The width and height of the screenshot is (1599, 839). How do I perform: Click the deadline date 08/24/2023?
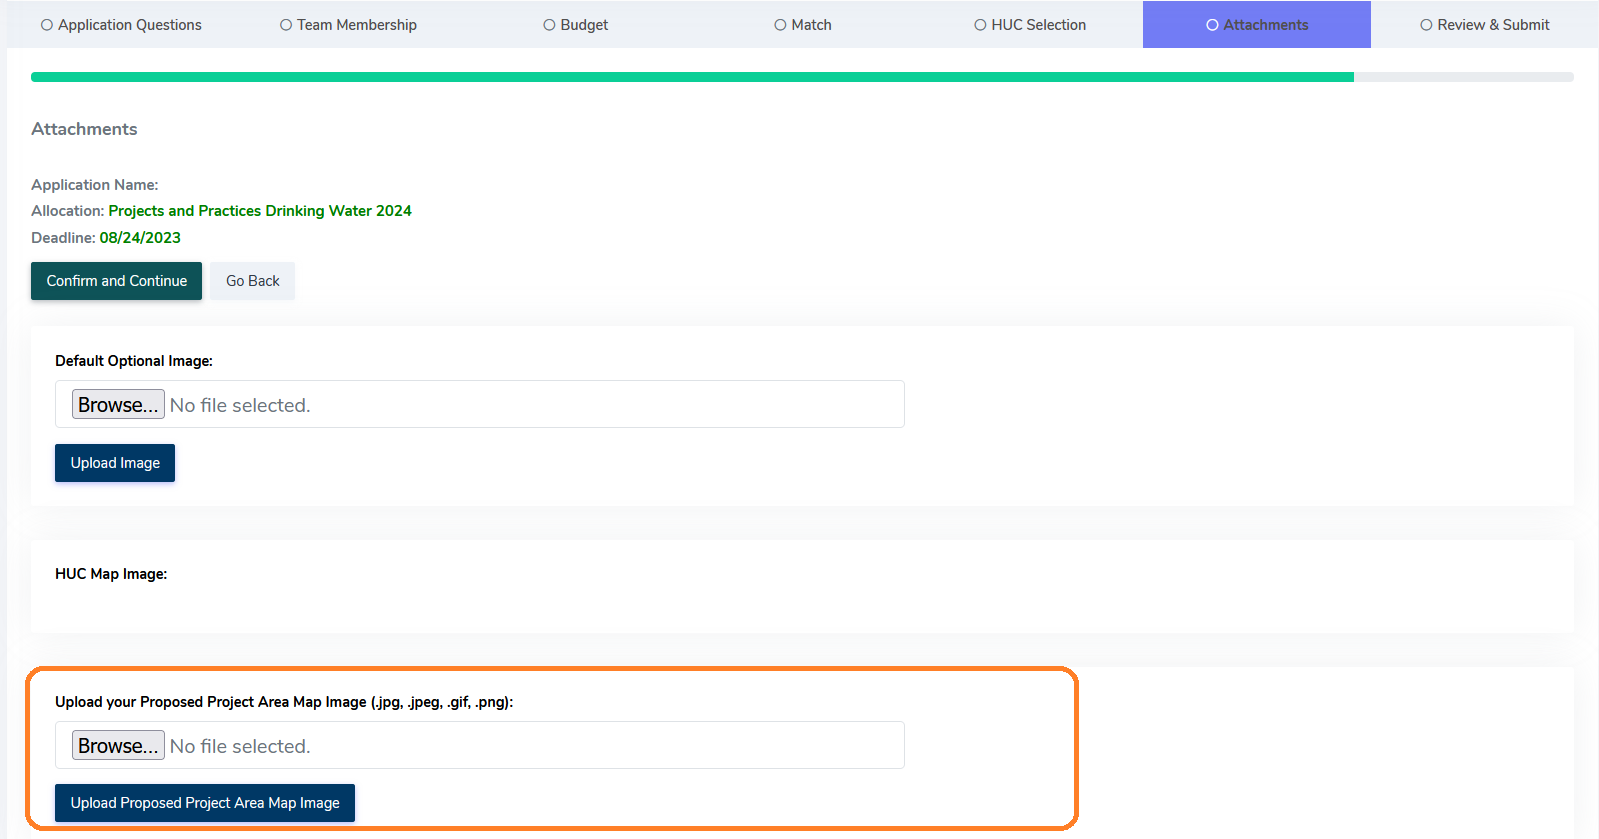tap(140, 238)
